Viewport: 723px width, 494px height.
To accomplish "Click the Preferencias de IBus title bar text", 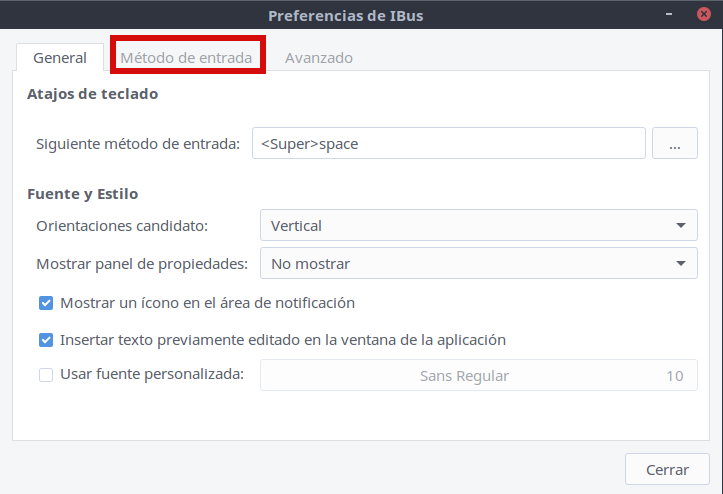I will click(x=361, y=16).
